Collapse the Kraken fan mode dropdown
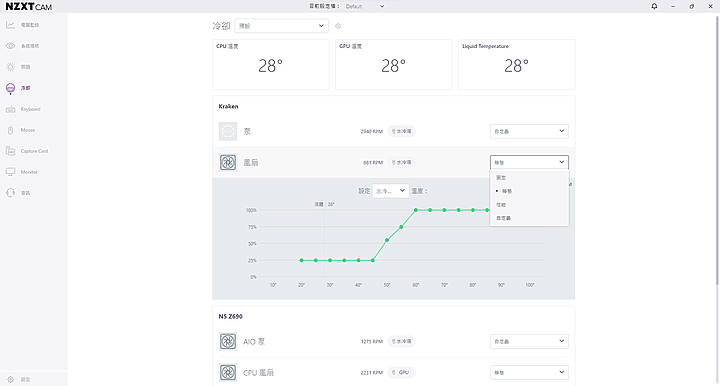 coord(529,162)
